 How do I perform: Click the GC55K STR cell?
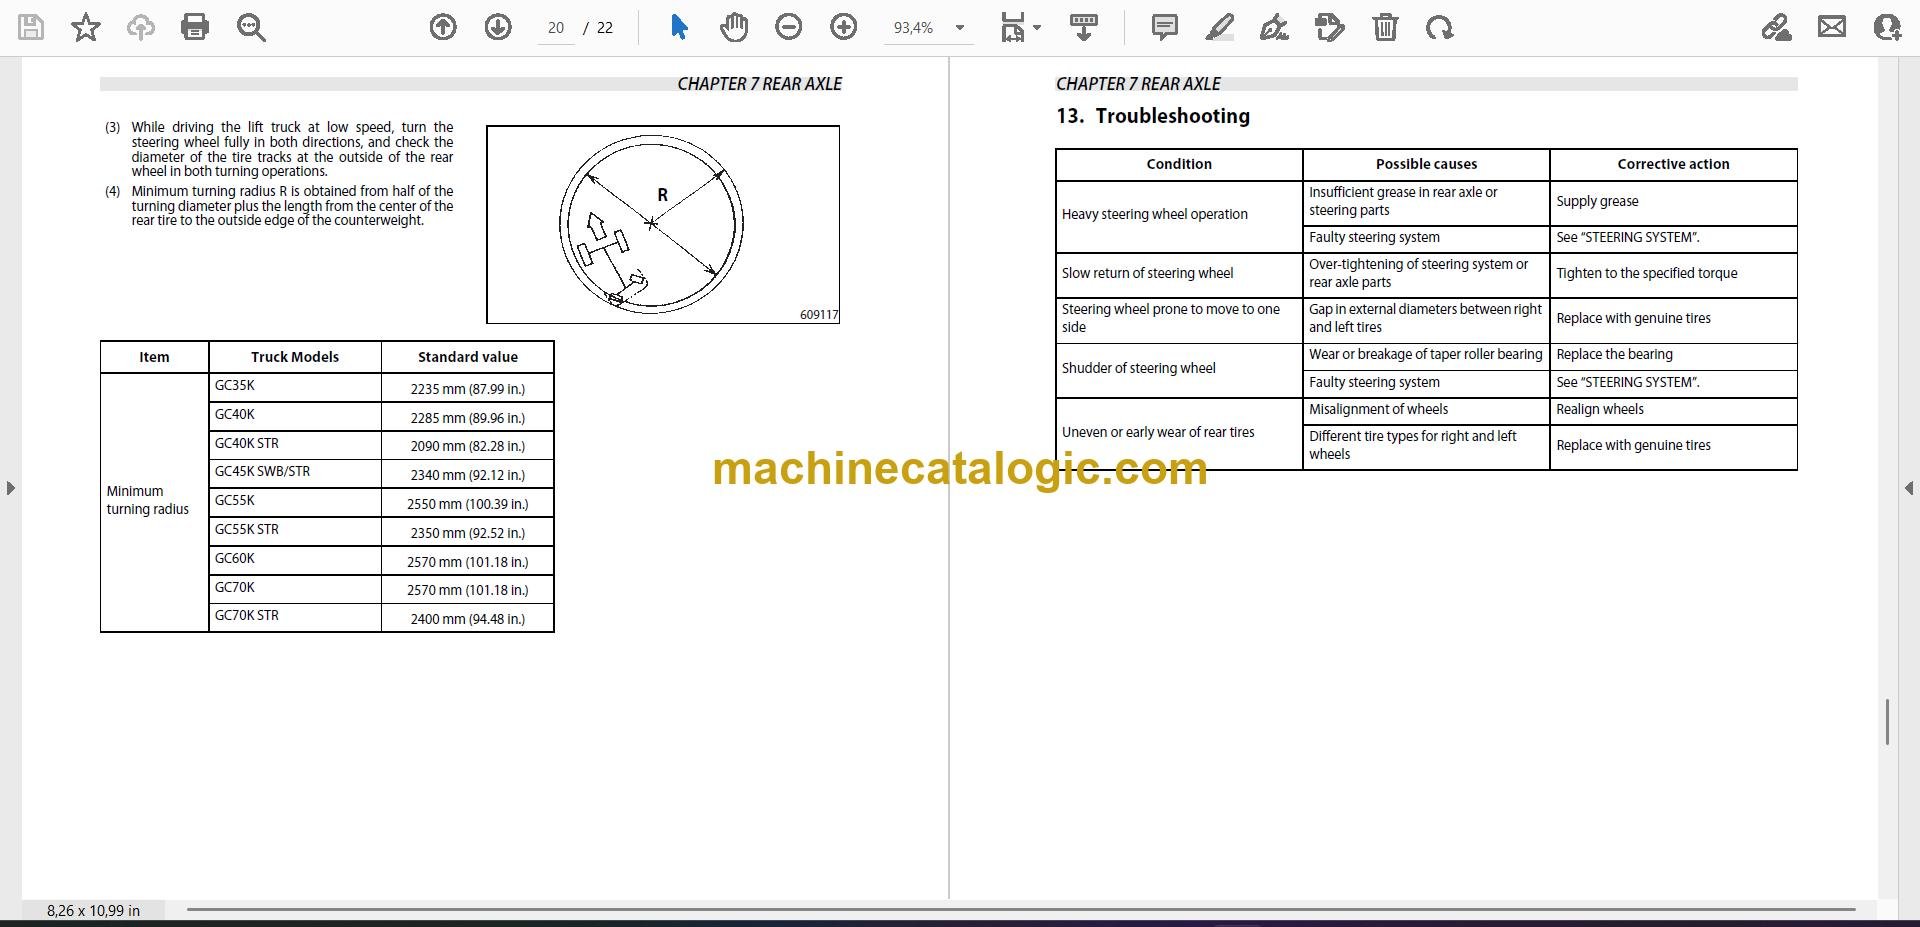pyautogui.click(x=295, y=531)
